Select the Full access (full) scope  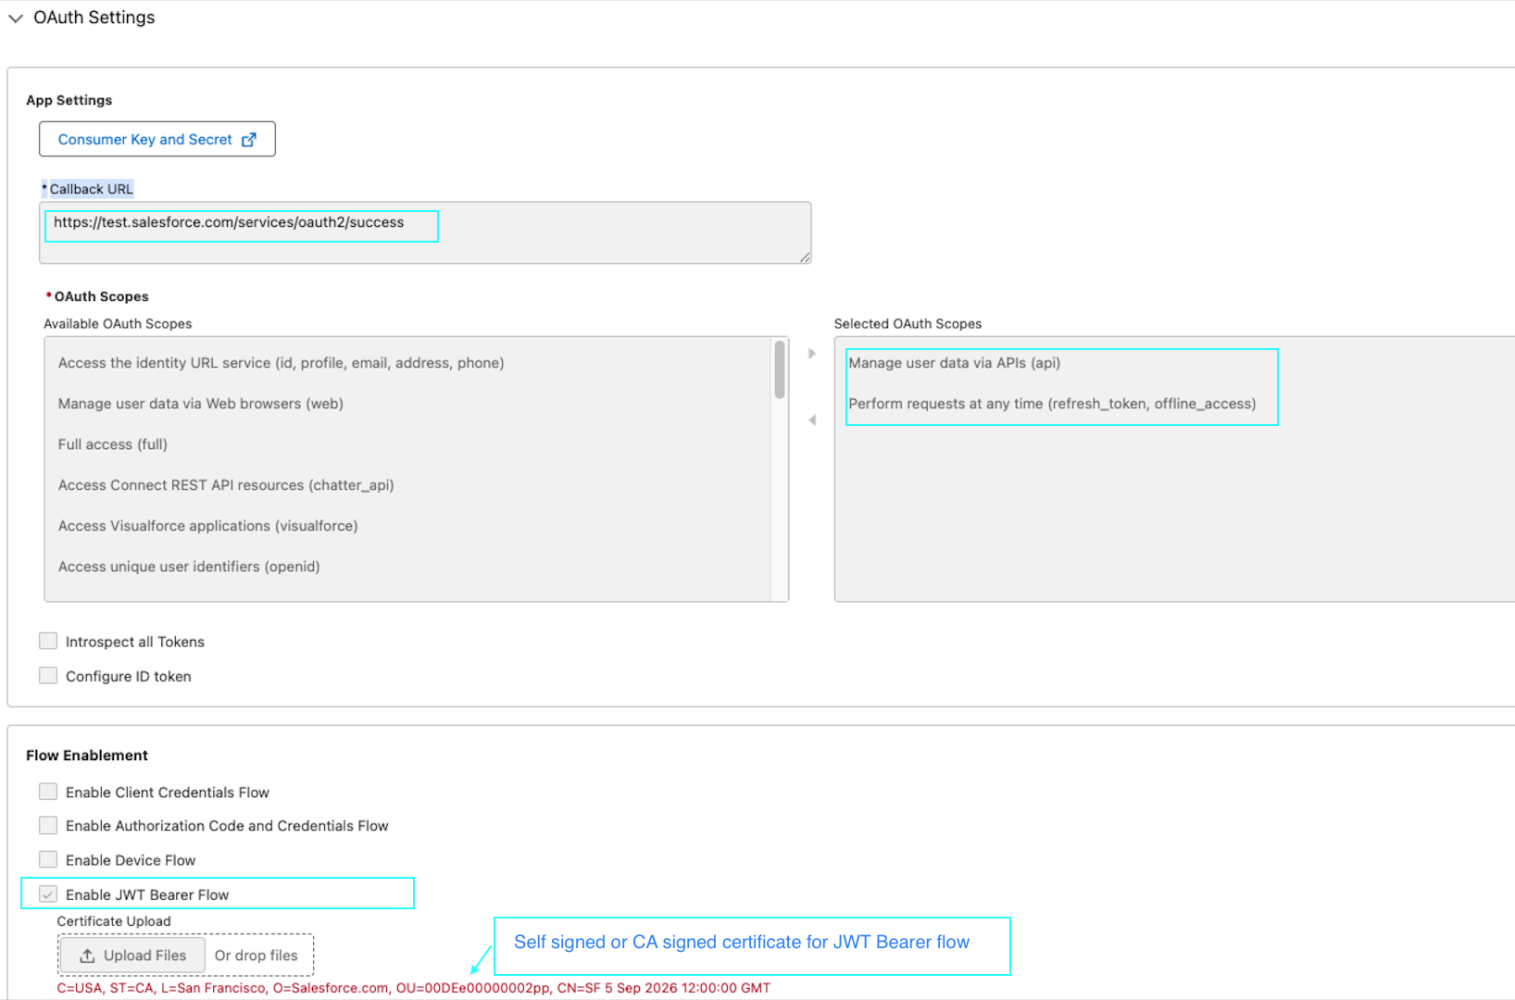112,444
